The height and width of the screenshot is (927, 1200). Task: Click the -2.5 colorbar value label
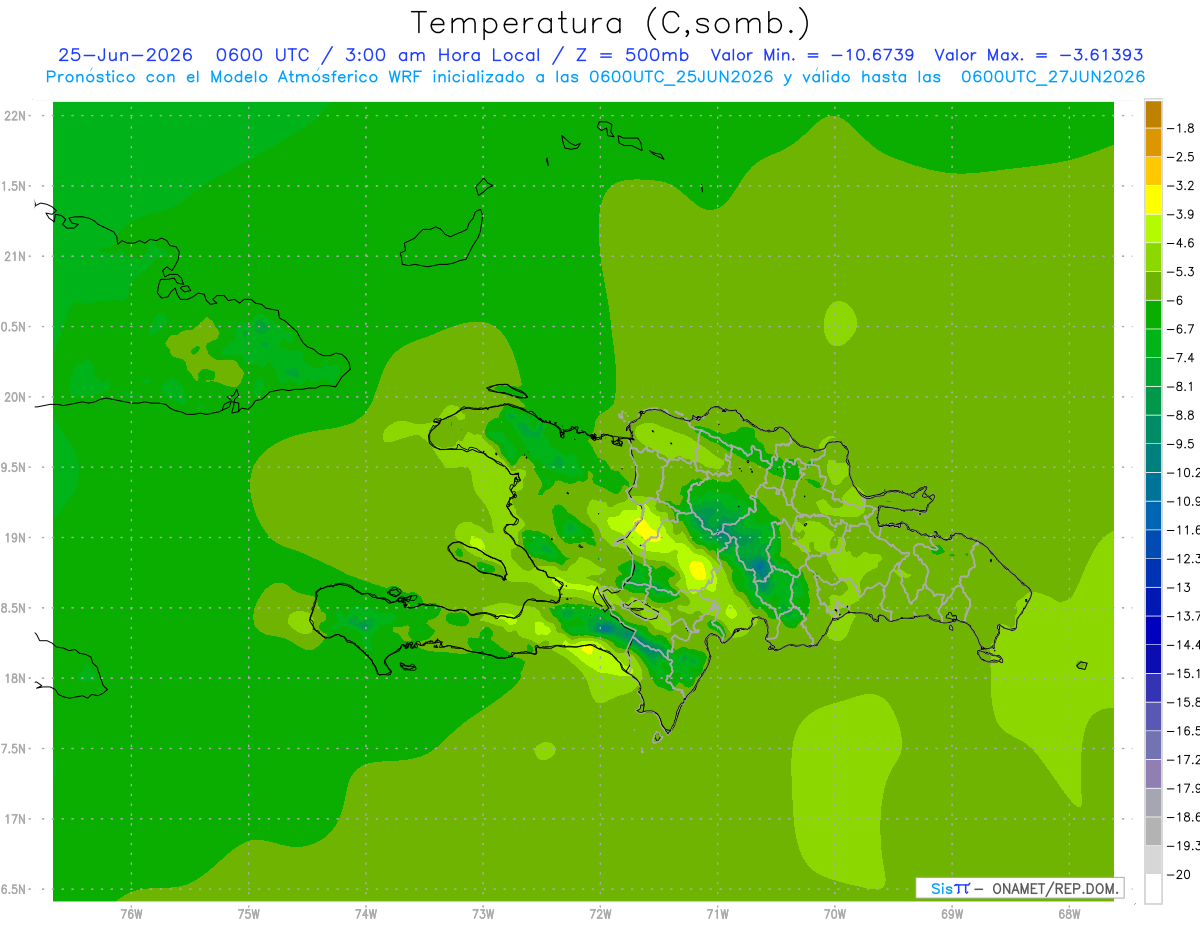(x=1181, y=157)
